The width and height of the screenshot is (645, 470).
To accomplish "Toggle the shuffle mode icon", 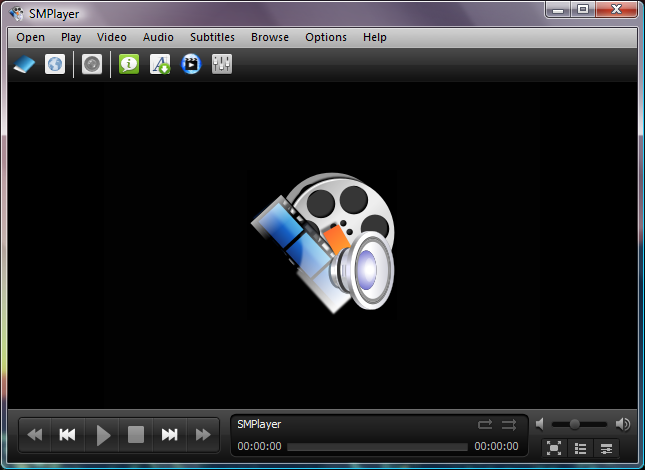I will [509, 424].
